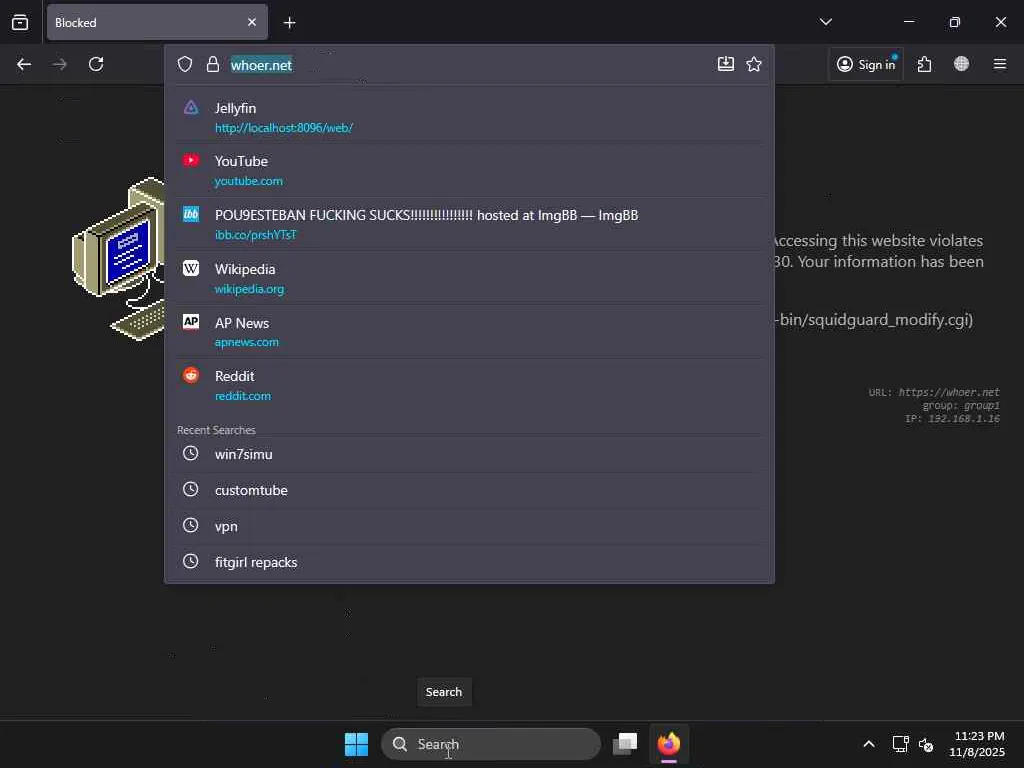This screenshot has width=1024, height=768.
Task: Select the Reddit suggestion
Action: pyautogui.click(x=470, y=385)
